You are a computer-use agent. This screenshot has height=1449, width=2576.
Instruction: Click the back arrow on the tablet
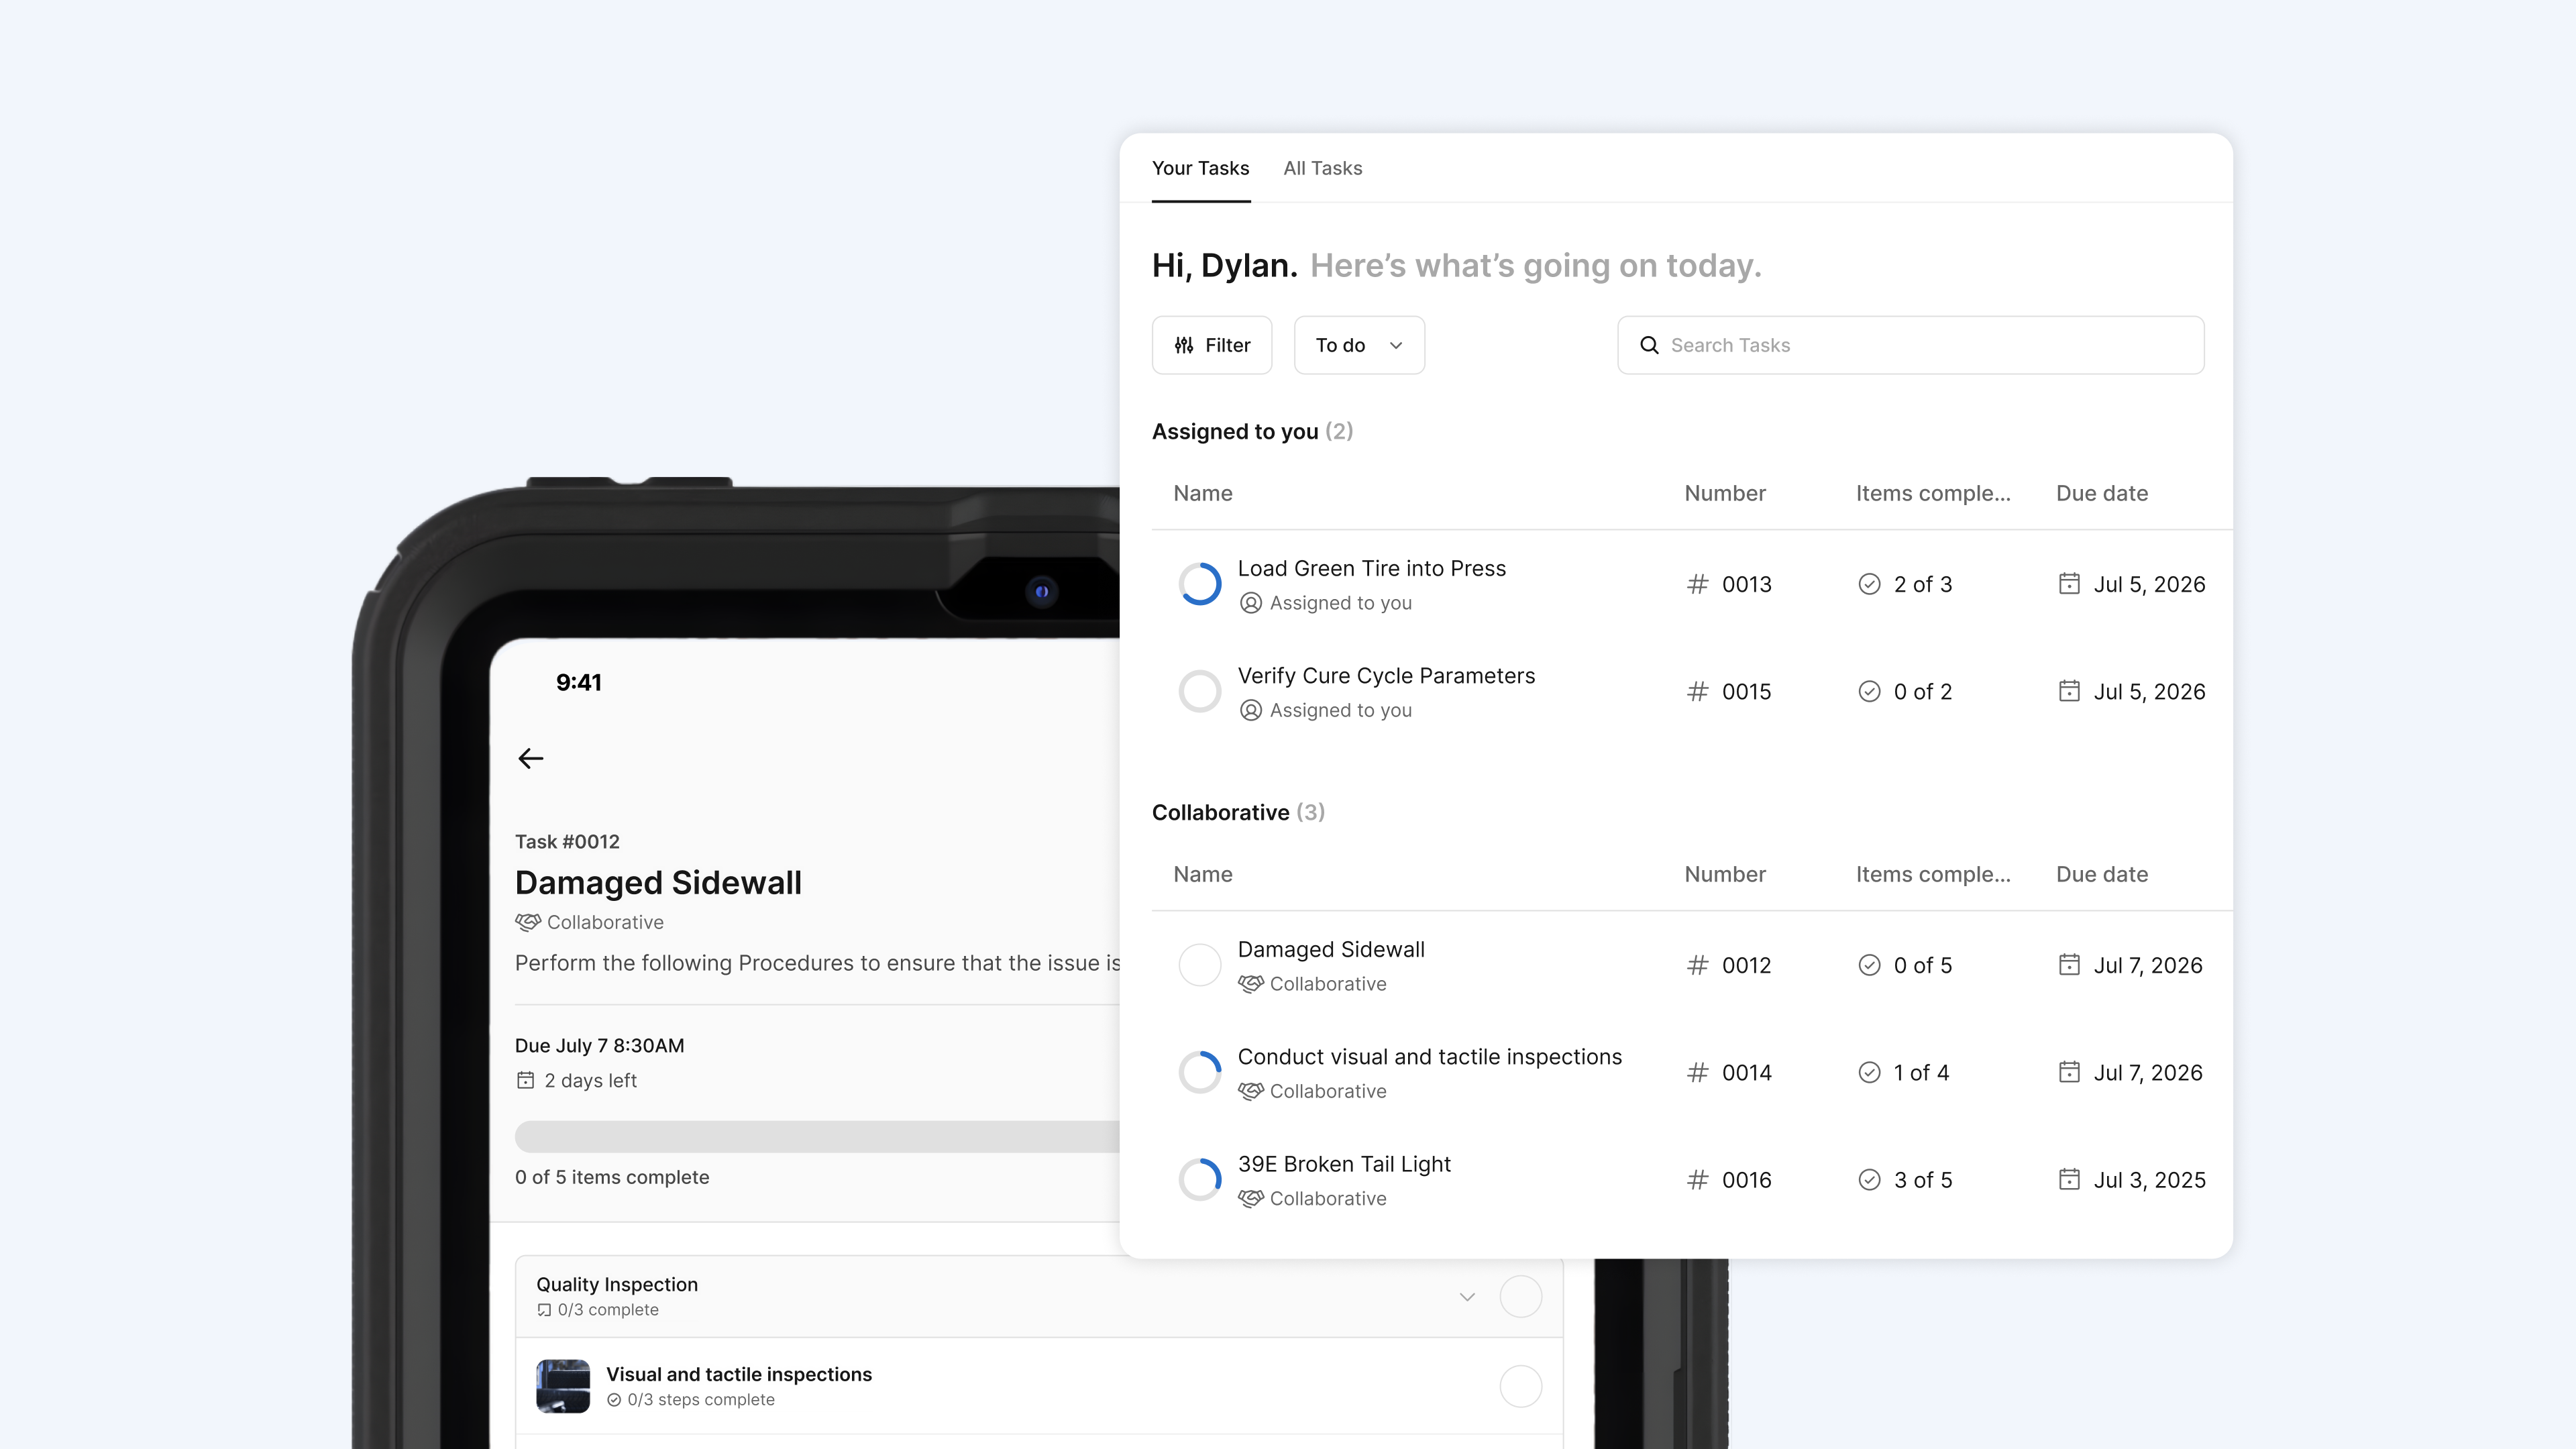click(x=531, y=758)
